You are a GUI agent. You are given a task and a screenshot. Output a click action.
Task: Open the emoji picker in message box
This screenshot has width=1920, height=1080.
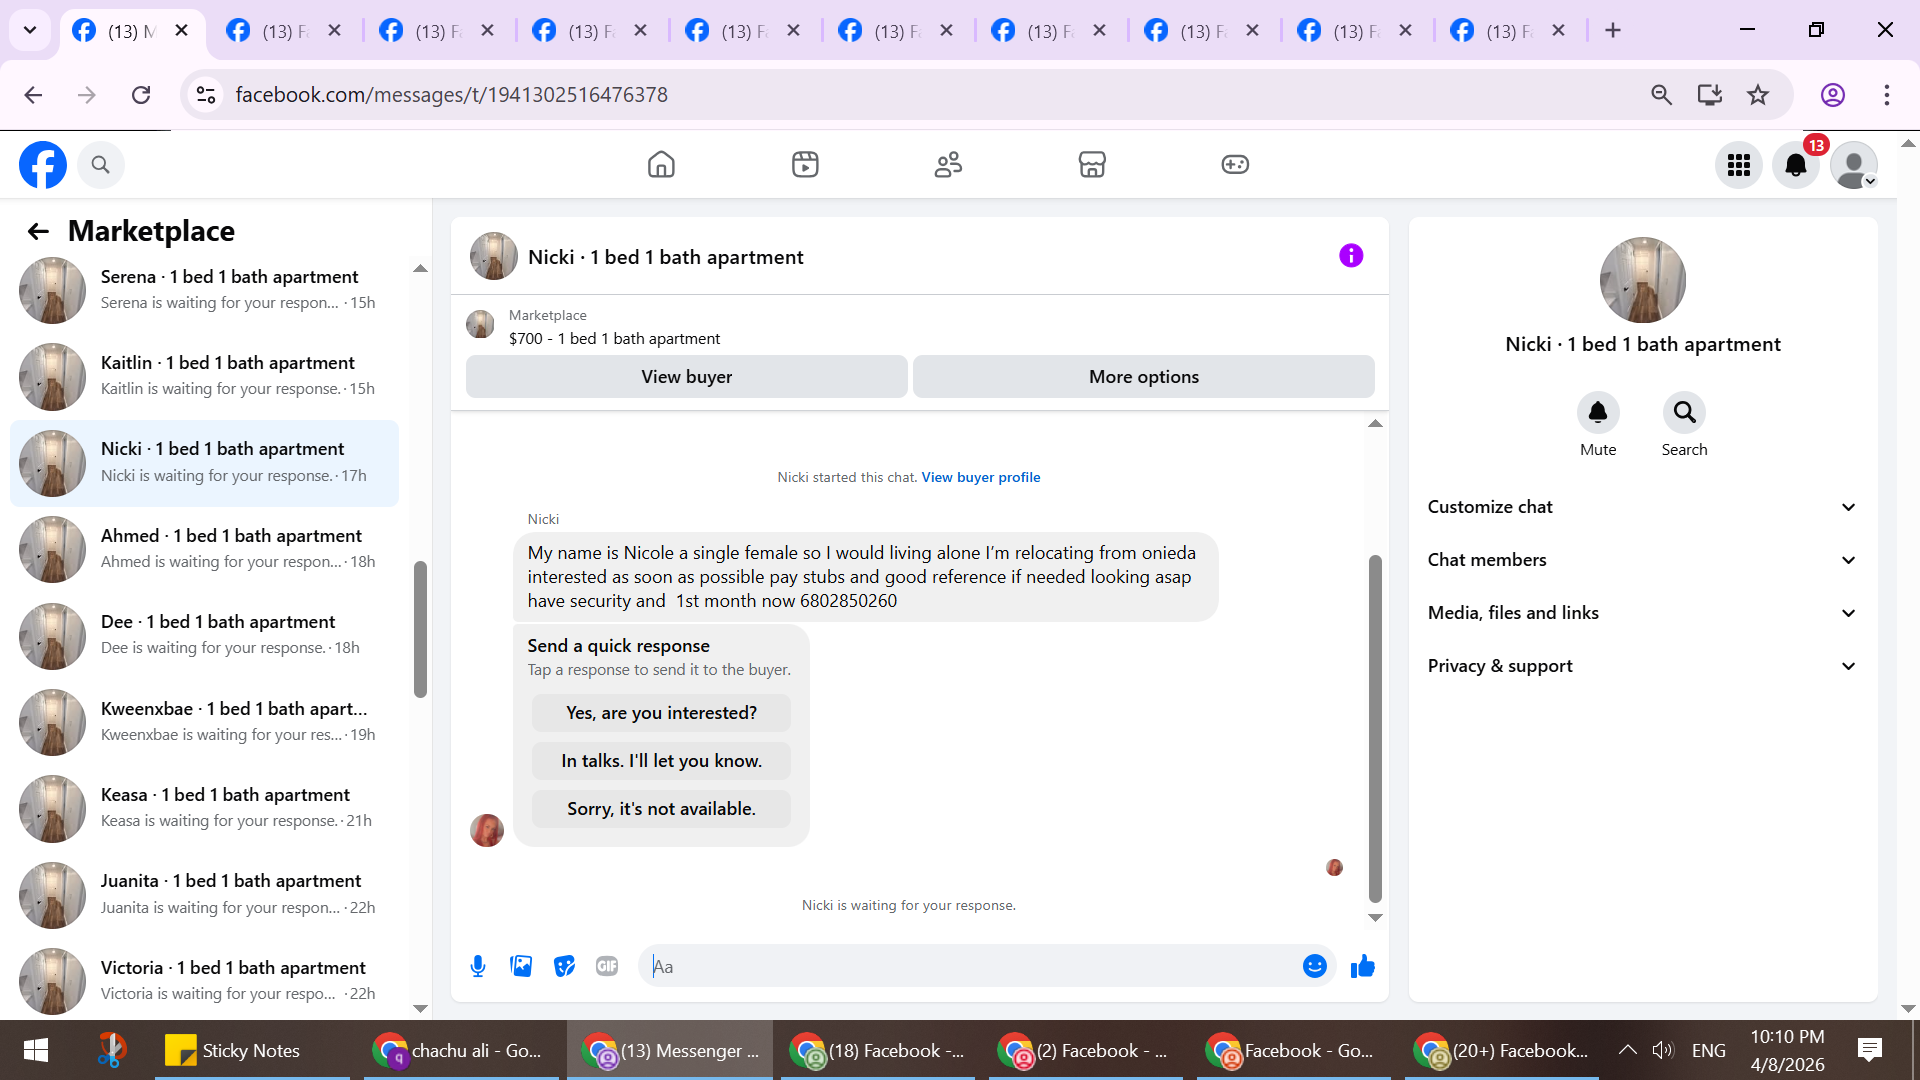(x=1314, y=966)
